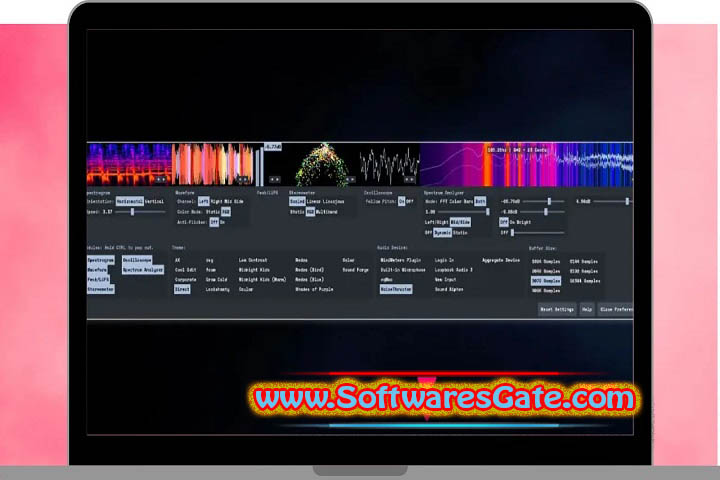Click the Close Preferences button

click(x=616, y=310)
